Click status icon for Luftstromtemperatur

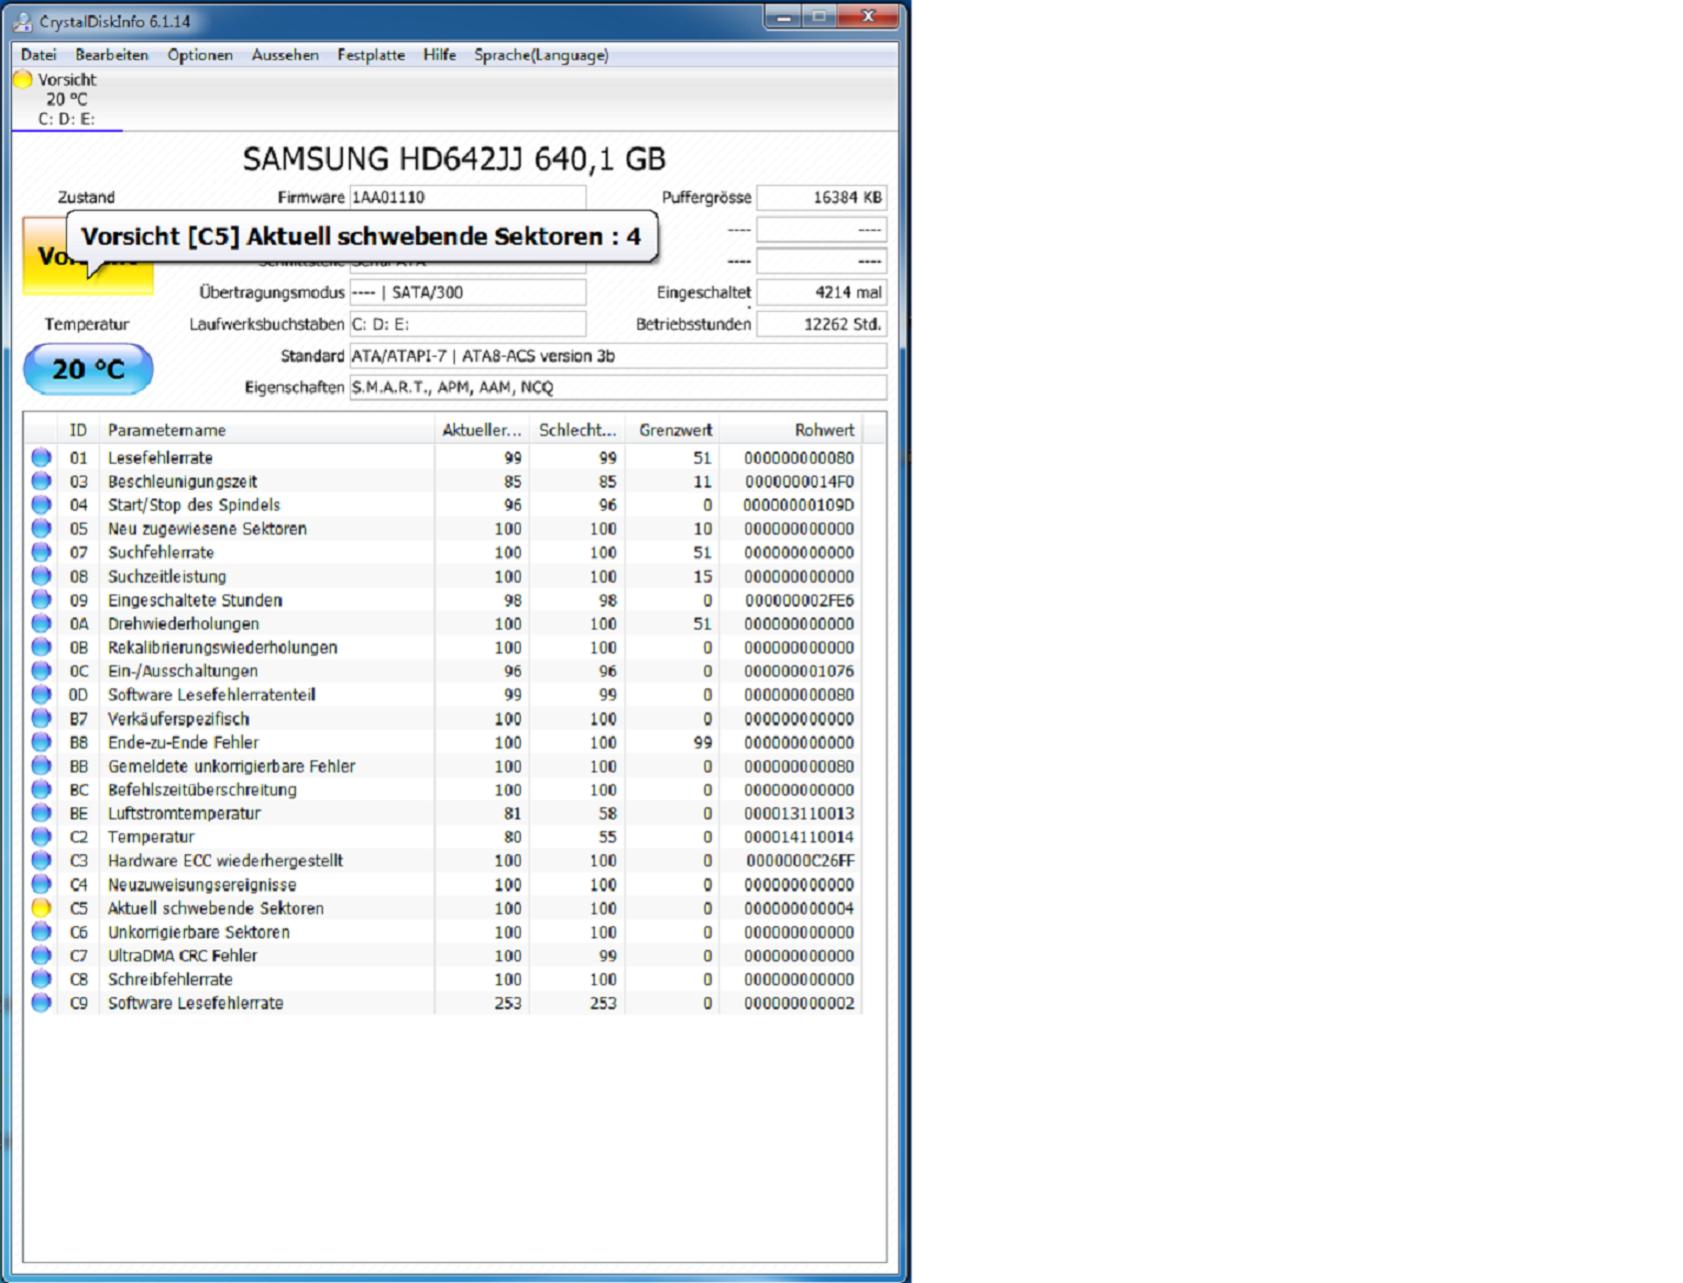[41, 813]
